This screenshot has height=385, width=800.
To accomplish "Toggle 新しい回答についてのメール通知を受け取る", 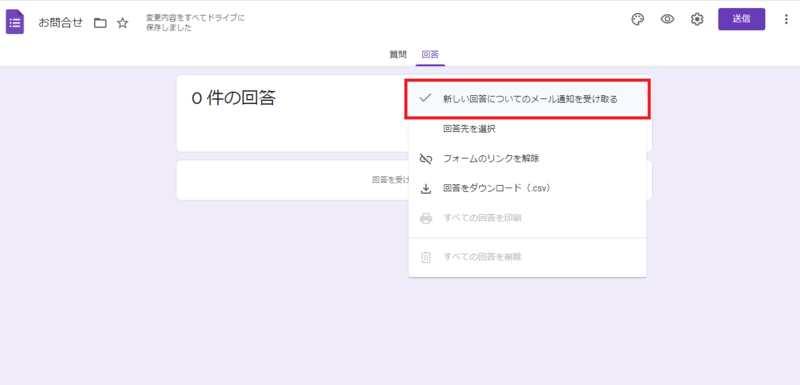I will tap(528, 99).
